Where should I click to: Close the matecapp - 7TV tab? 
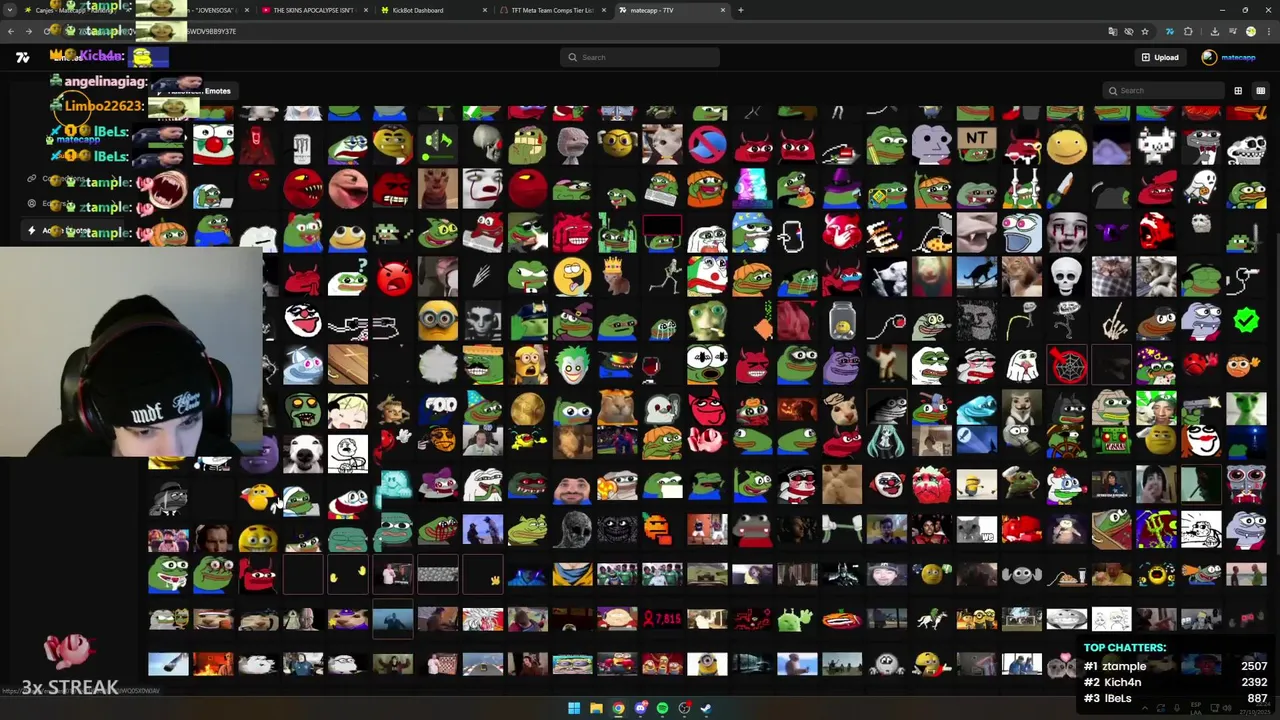coord(722,10)
